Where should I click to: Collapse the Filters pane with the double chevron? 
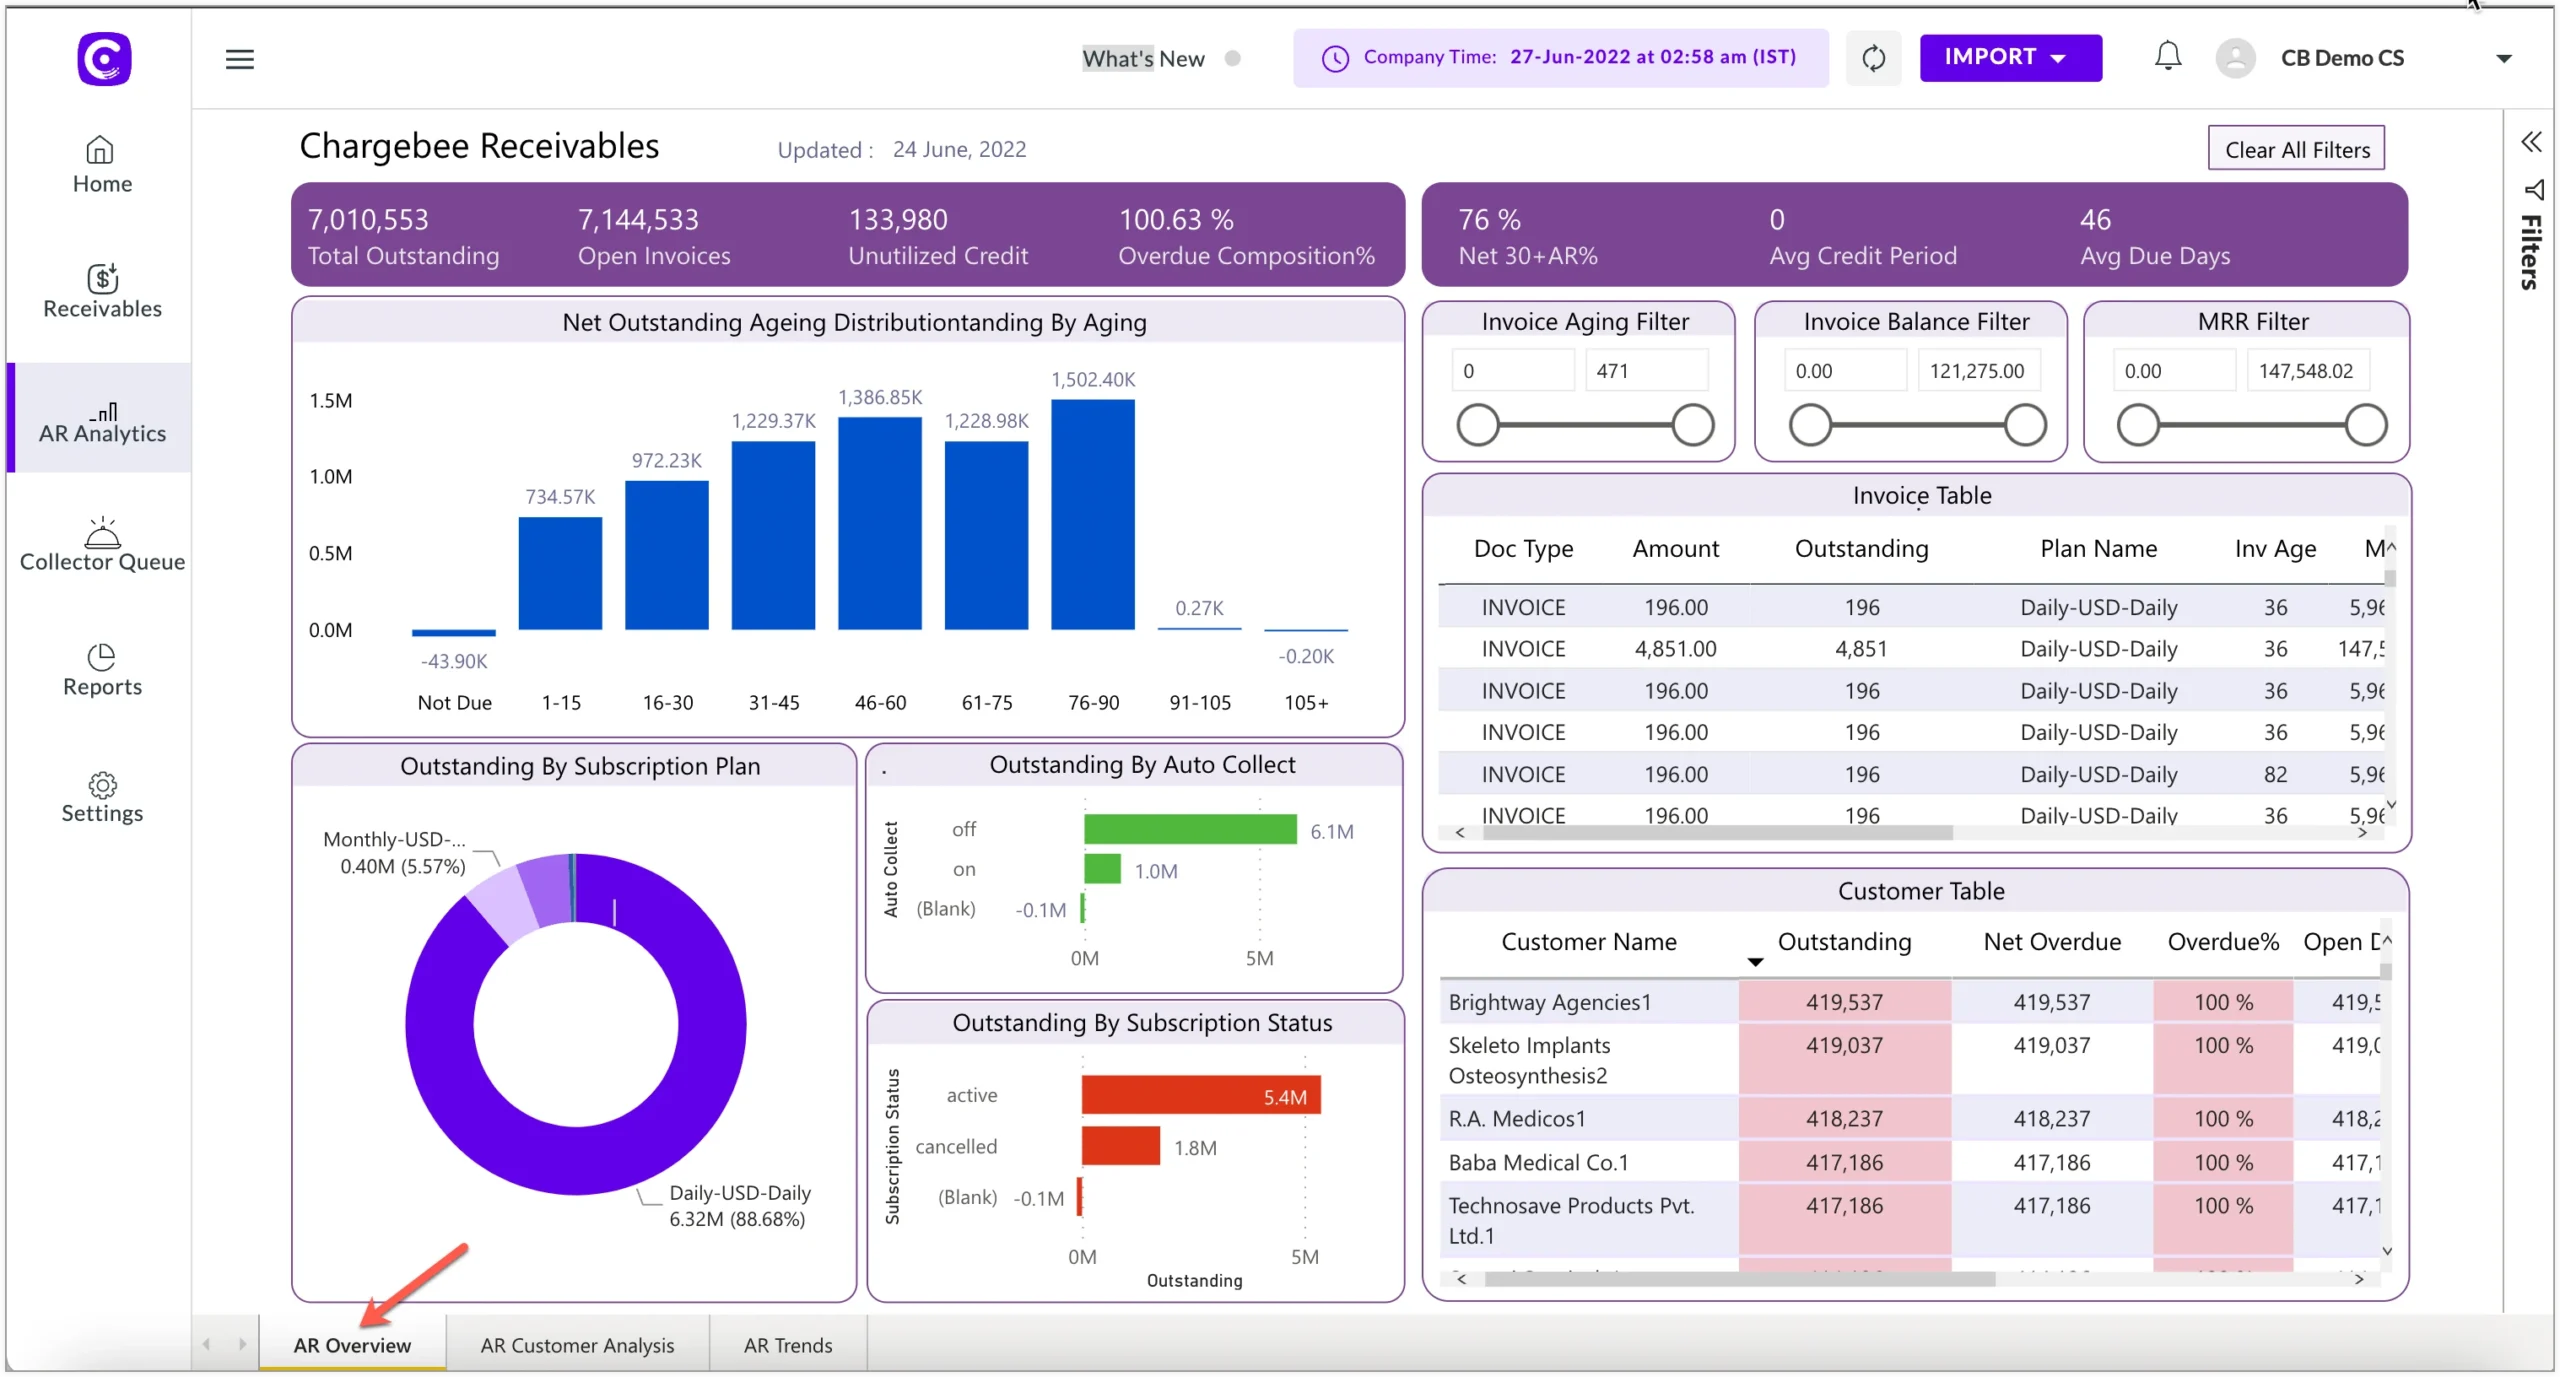2531,141
